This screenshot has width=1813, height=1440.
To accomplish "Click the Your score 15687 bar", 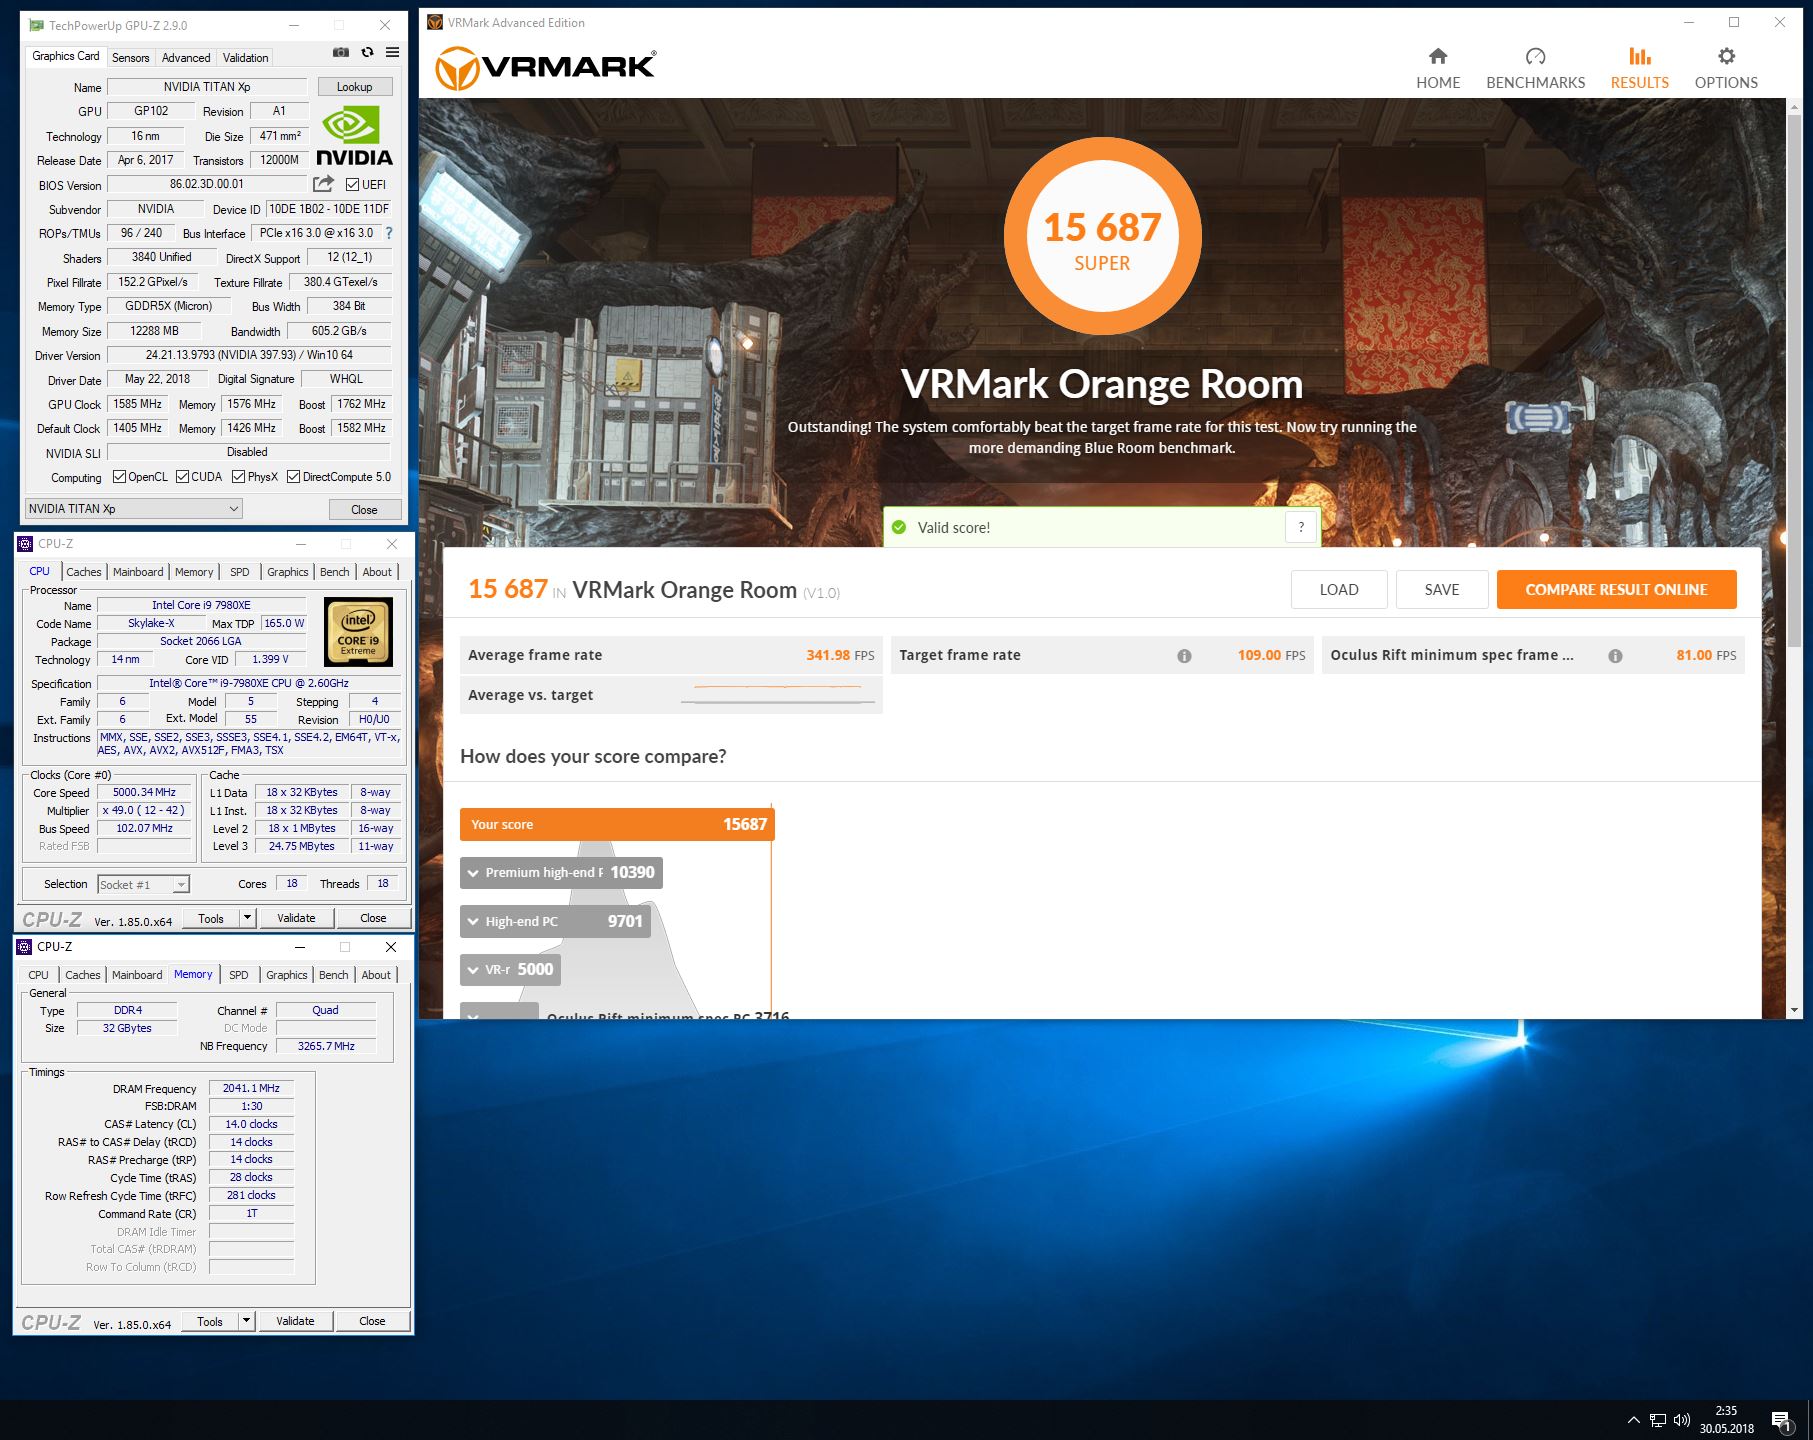I will point(617,825).
